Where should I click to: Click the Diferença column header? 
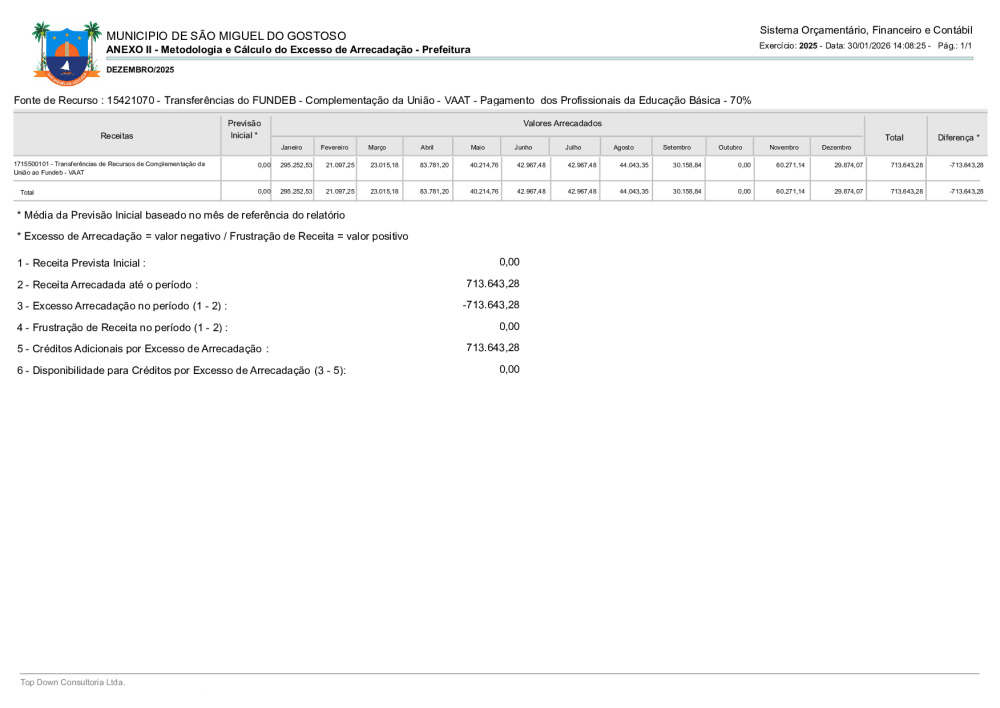[957, 136]
